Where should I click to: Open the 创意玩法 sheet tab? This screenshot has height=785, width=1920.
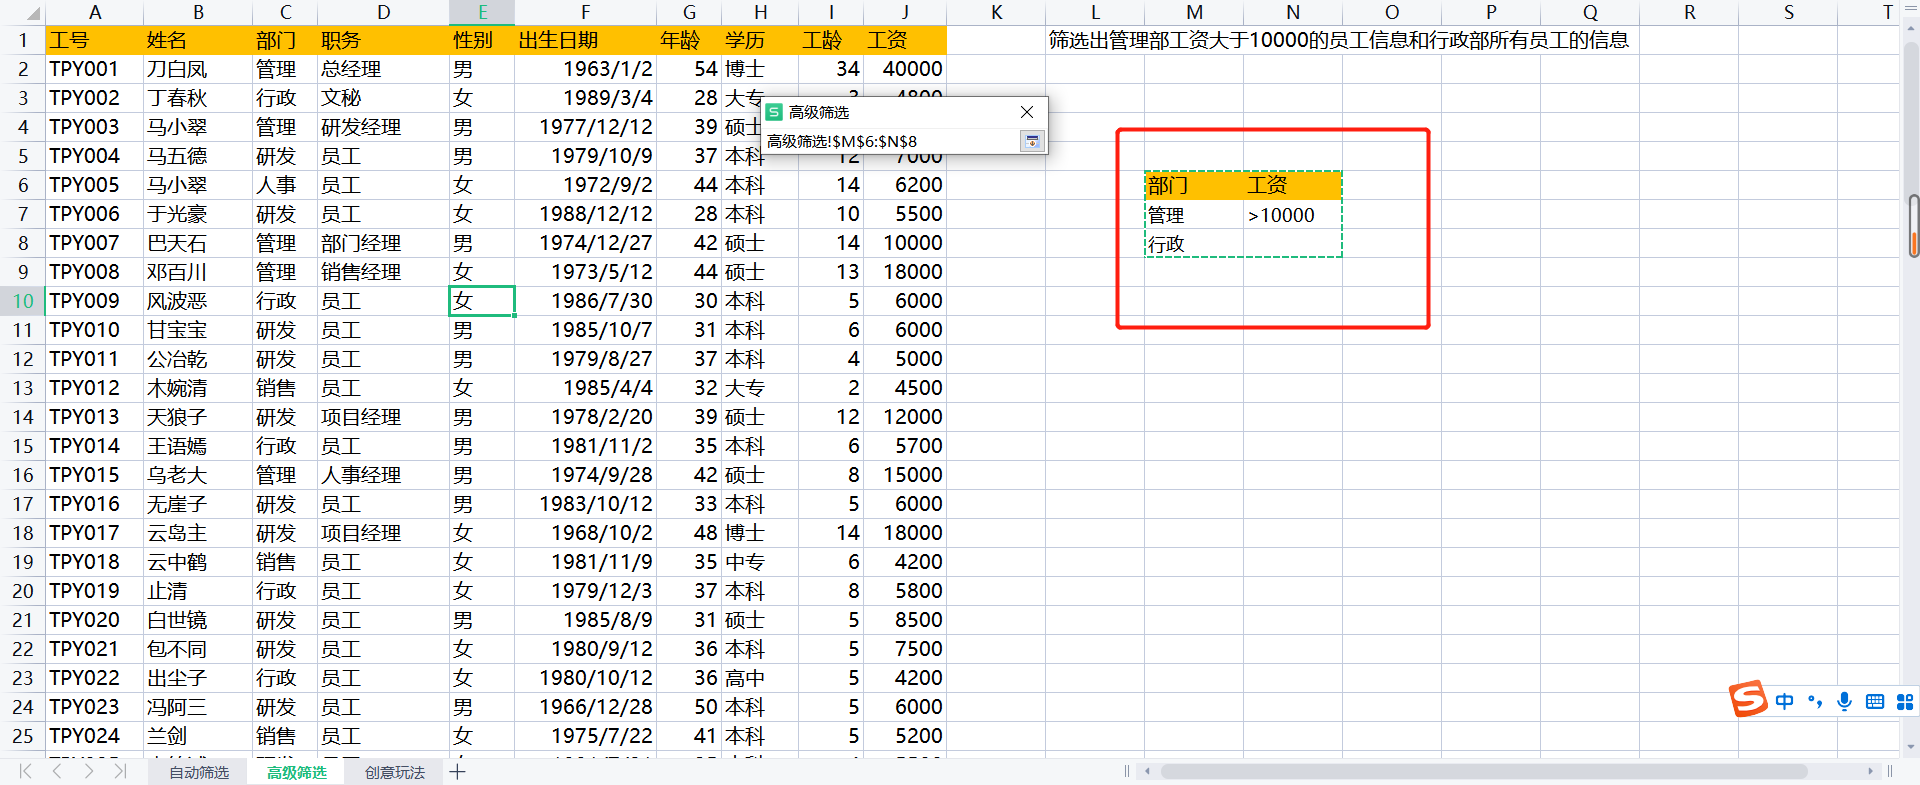(x=394, y=772)
